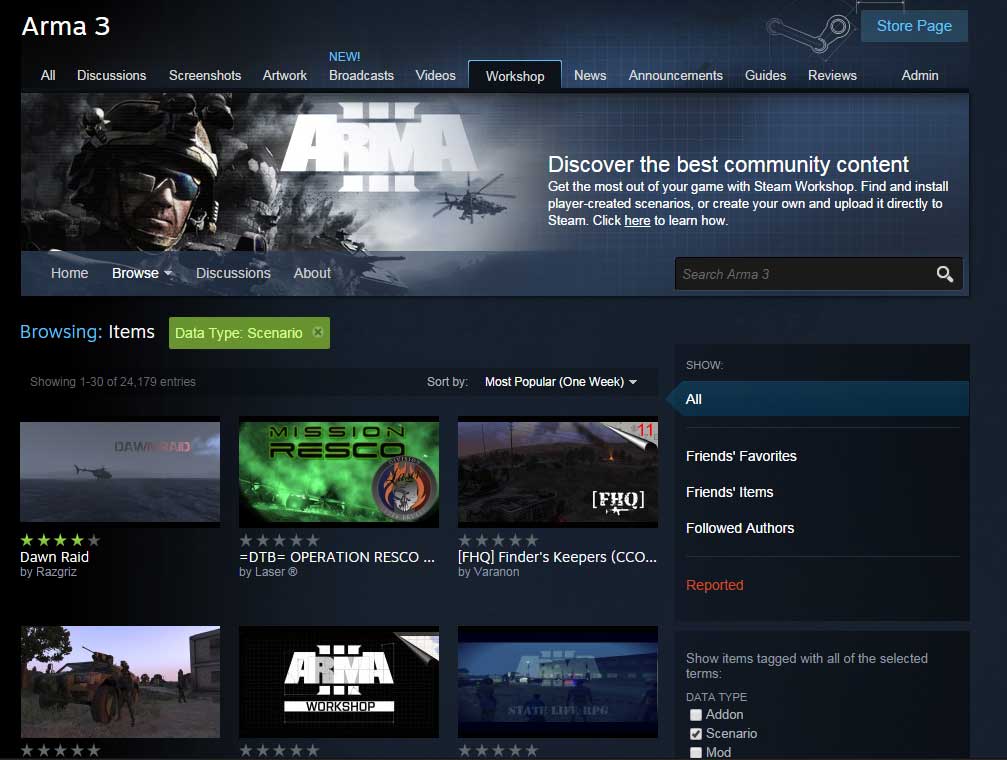Open the Discussions tab in top navigation
The width and height of the screenshot is (1007, 760).
[112, 75]
